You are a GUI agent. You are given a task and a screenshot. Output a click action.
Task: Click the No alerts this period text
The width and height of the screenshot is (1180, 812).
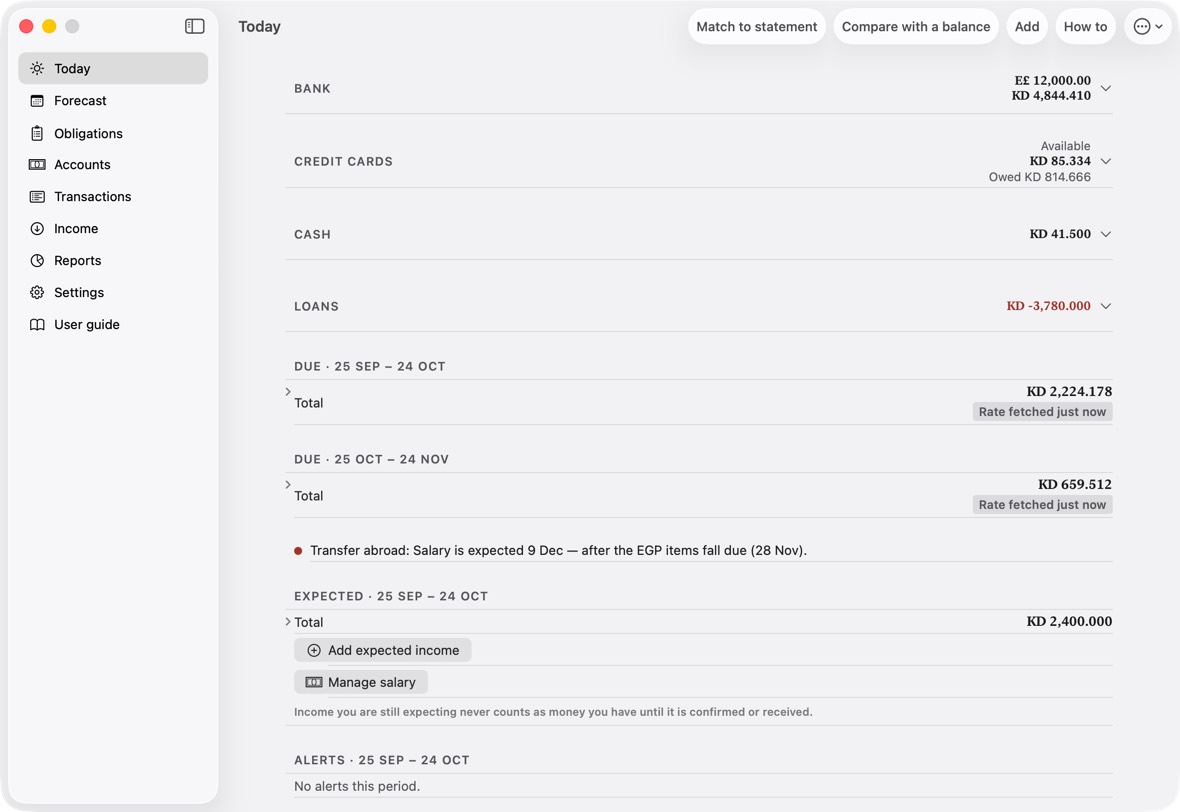pos(357,786)
